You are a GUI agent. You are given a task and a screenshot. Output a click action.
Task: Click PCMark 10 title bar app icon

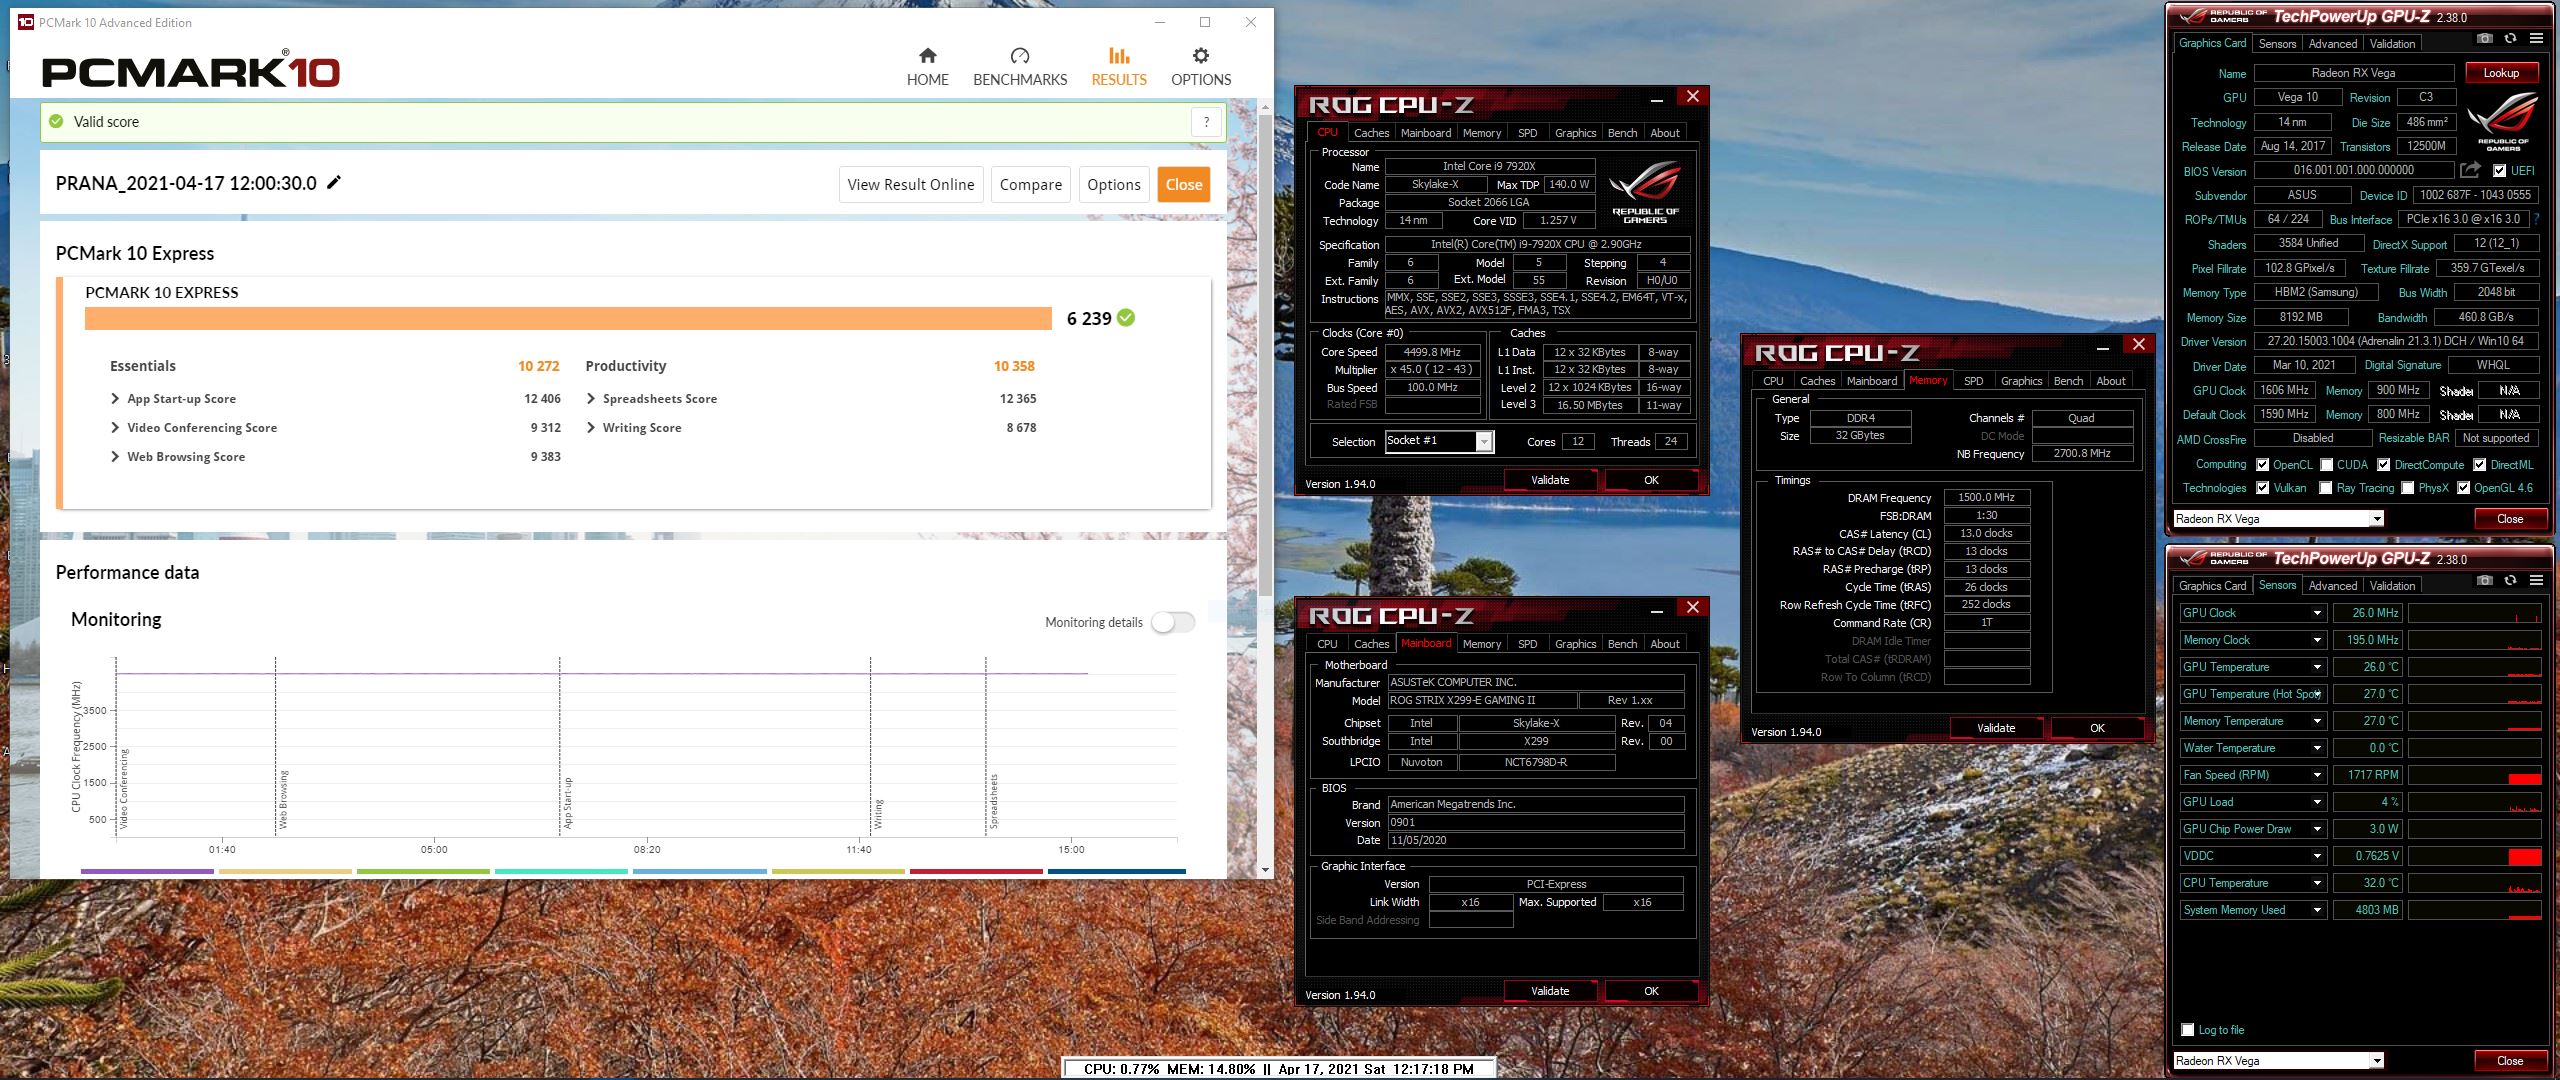point(26,22)
